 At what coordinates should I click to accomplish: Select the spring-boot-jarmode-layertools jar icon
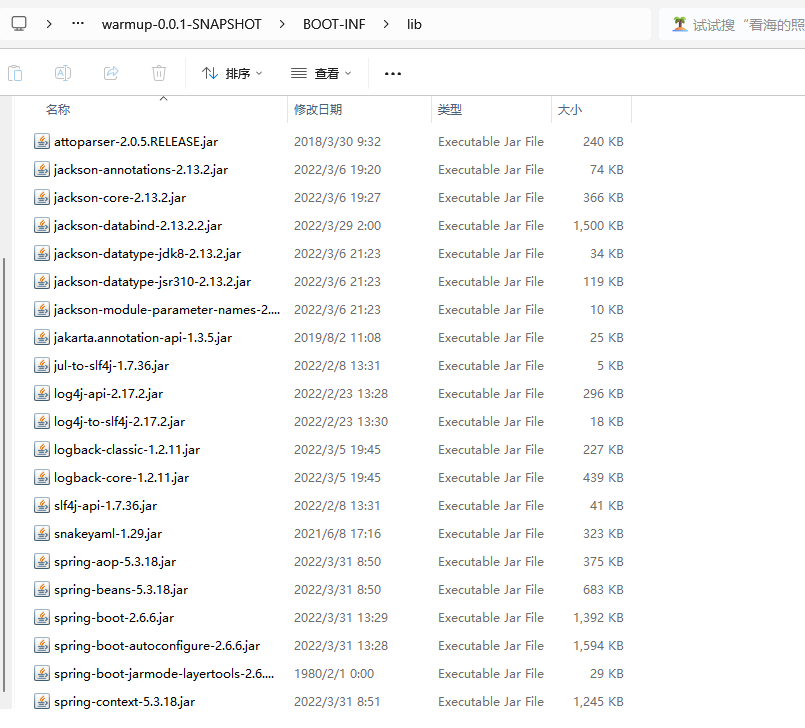pos(42,674)
